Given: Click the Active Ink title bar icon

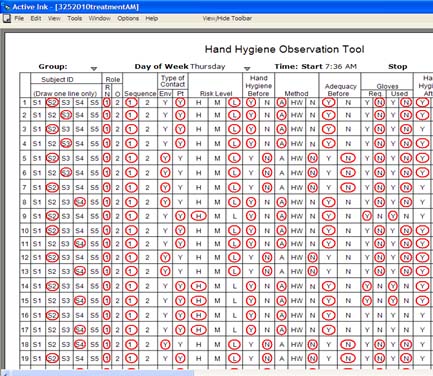Looking at the screenshot, I should coord(6,7).
